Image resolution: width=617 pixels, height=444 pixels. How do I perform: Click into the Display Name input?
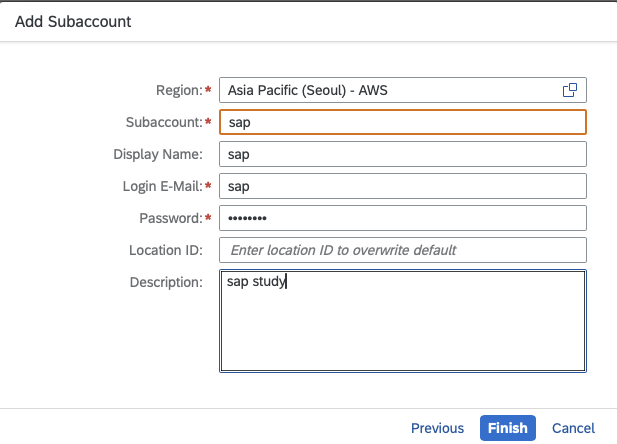[402, 154]
